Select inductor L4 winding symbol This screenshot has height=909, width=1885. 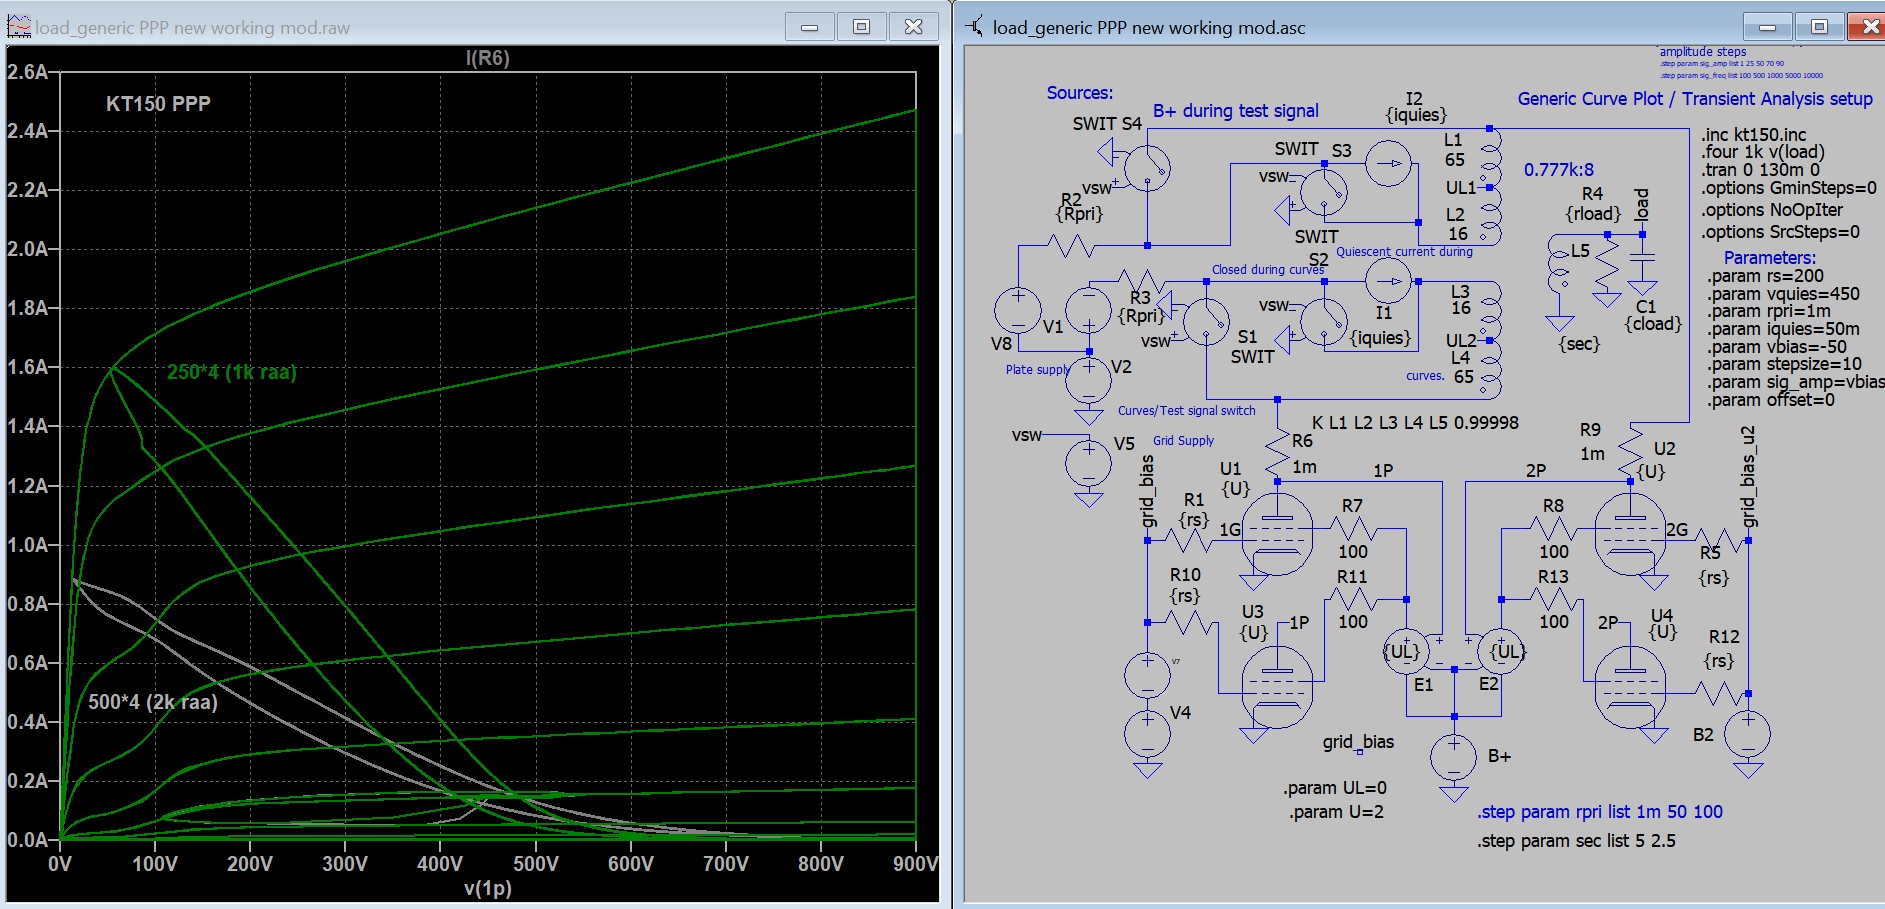click(1490, 370)
